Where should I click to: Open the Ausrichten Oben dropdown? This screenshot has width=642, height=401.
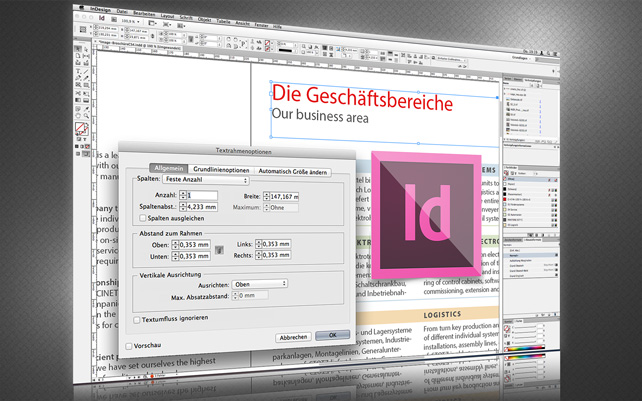(x=259, y=284)
